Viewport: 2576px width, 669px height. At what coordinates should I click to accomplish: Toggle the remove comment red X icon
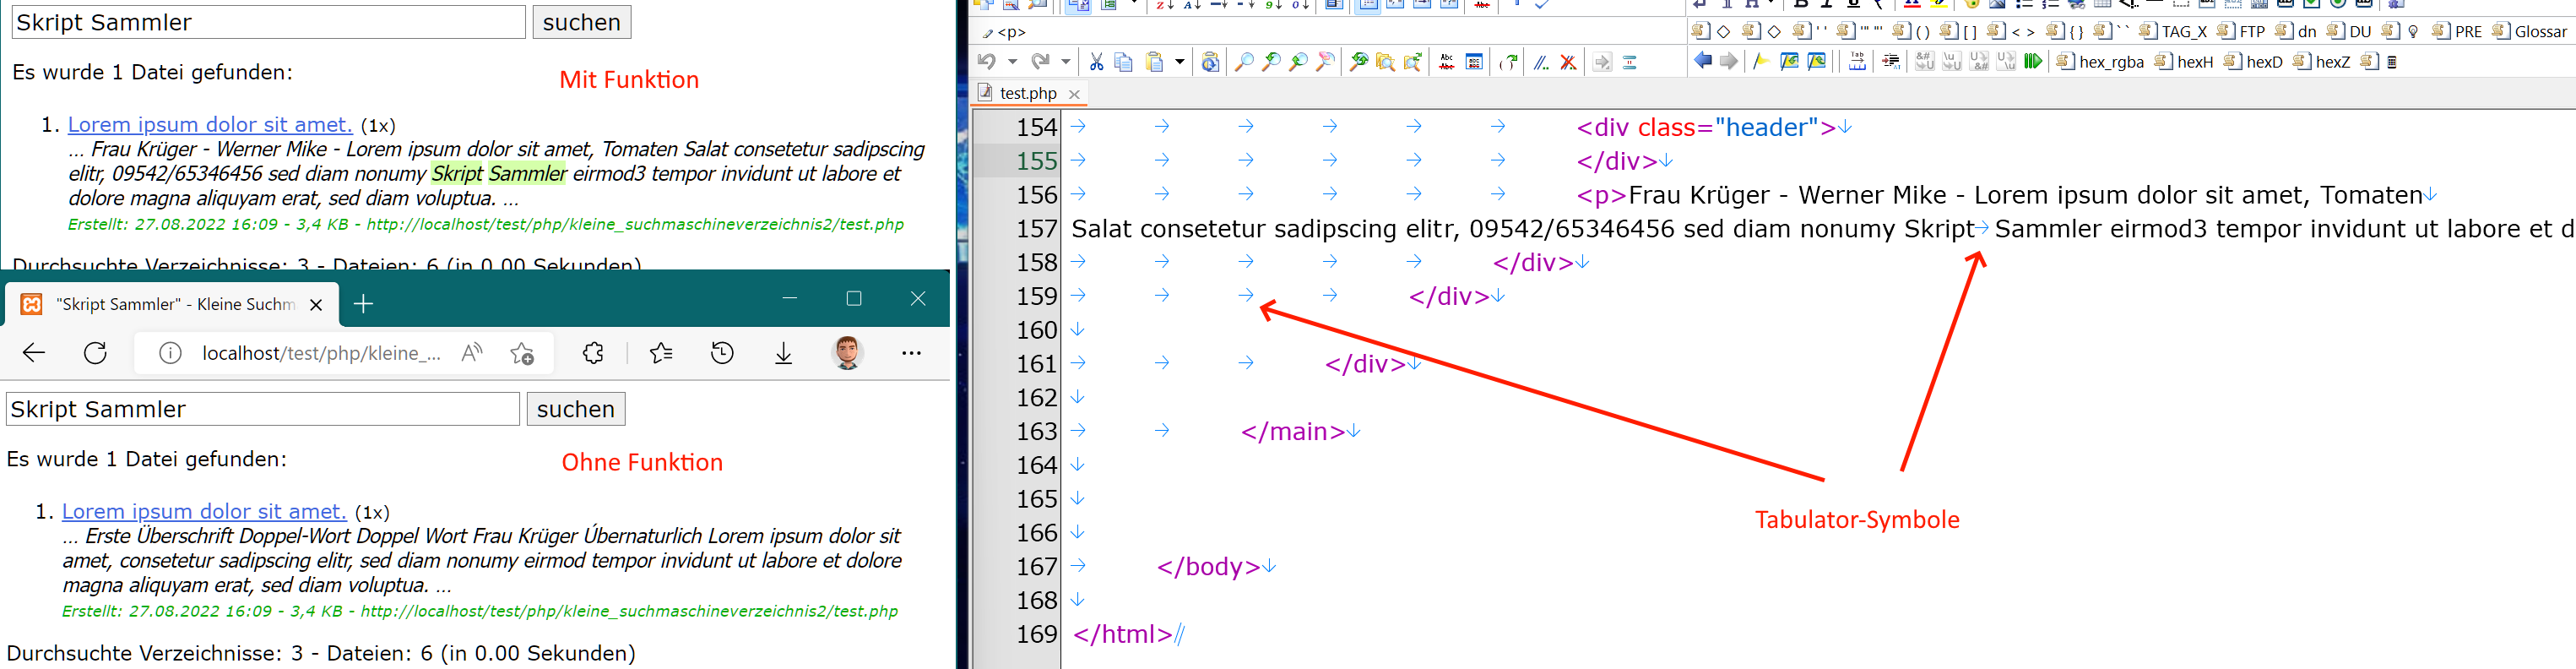(x=1568, y=62)
